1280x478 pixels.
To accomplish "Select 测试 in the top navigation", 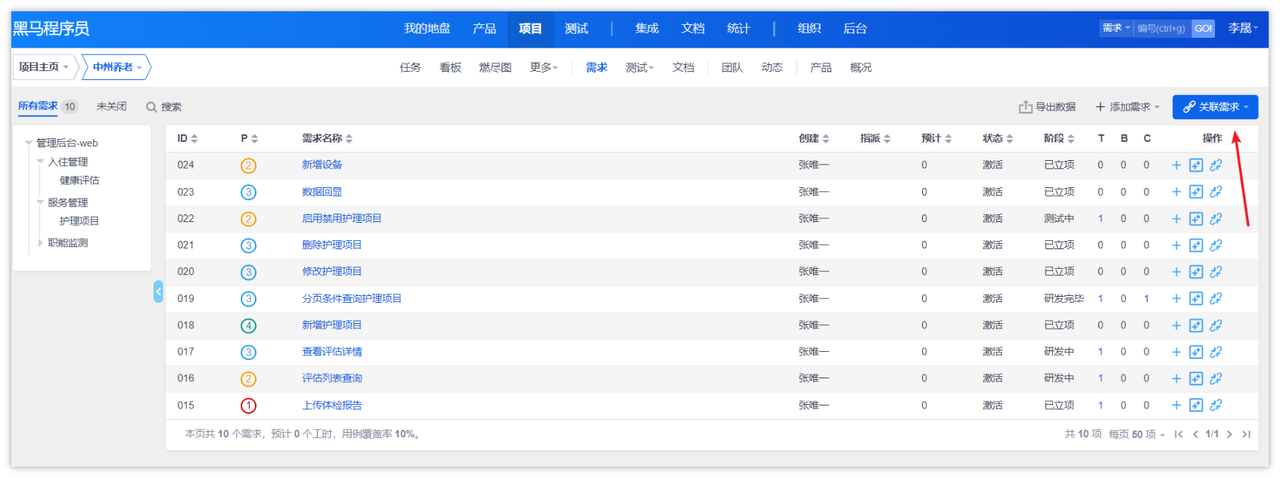I will pos(576,28).
